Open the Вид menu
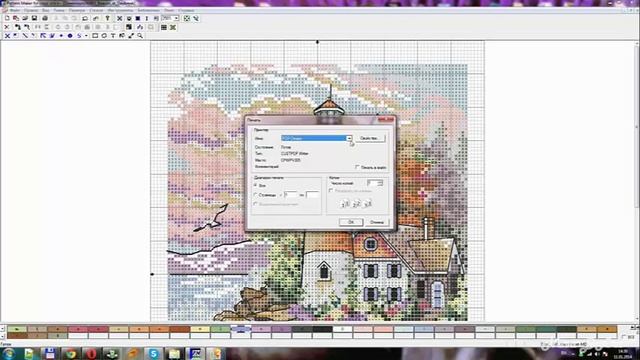 click(46, 10)
